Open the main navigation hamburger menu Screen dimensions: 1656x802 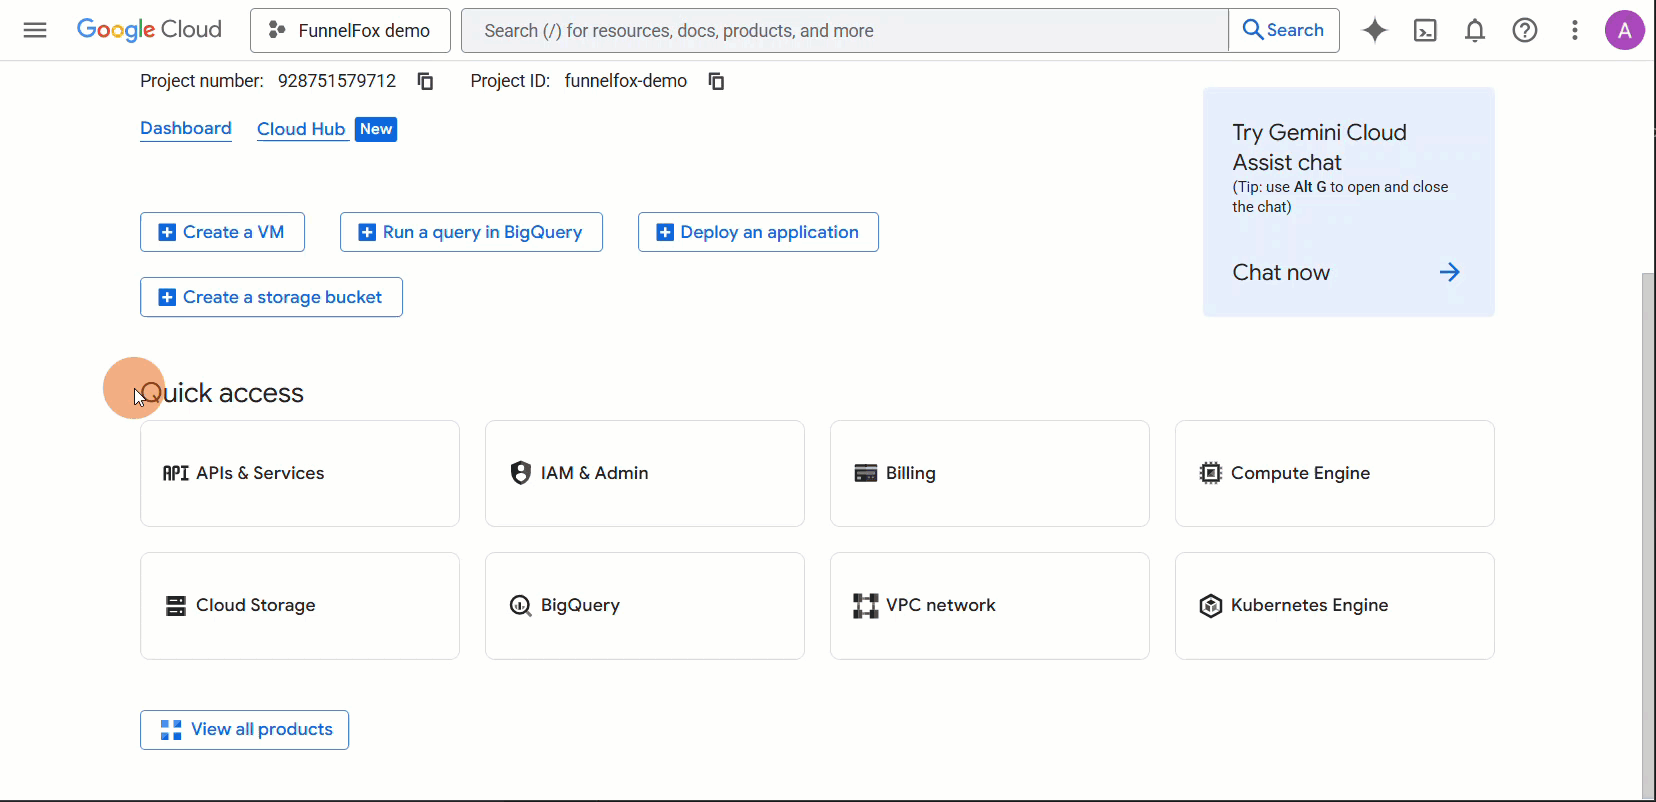click(35, 30)
